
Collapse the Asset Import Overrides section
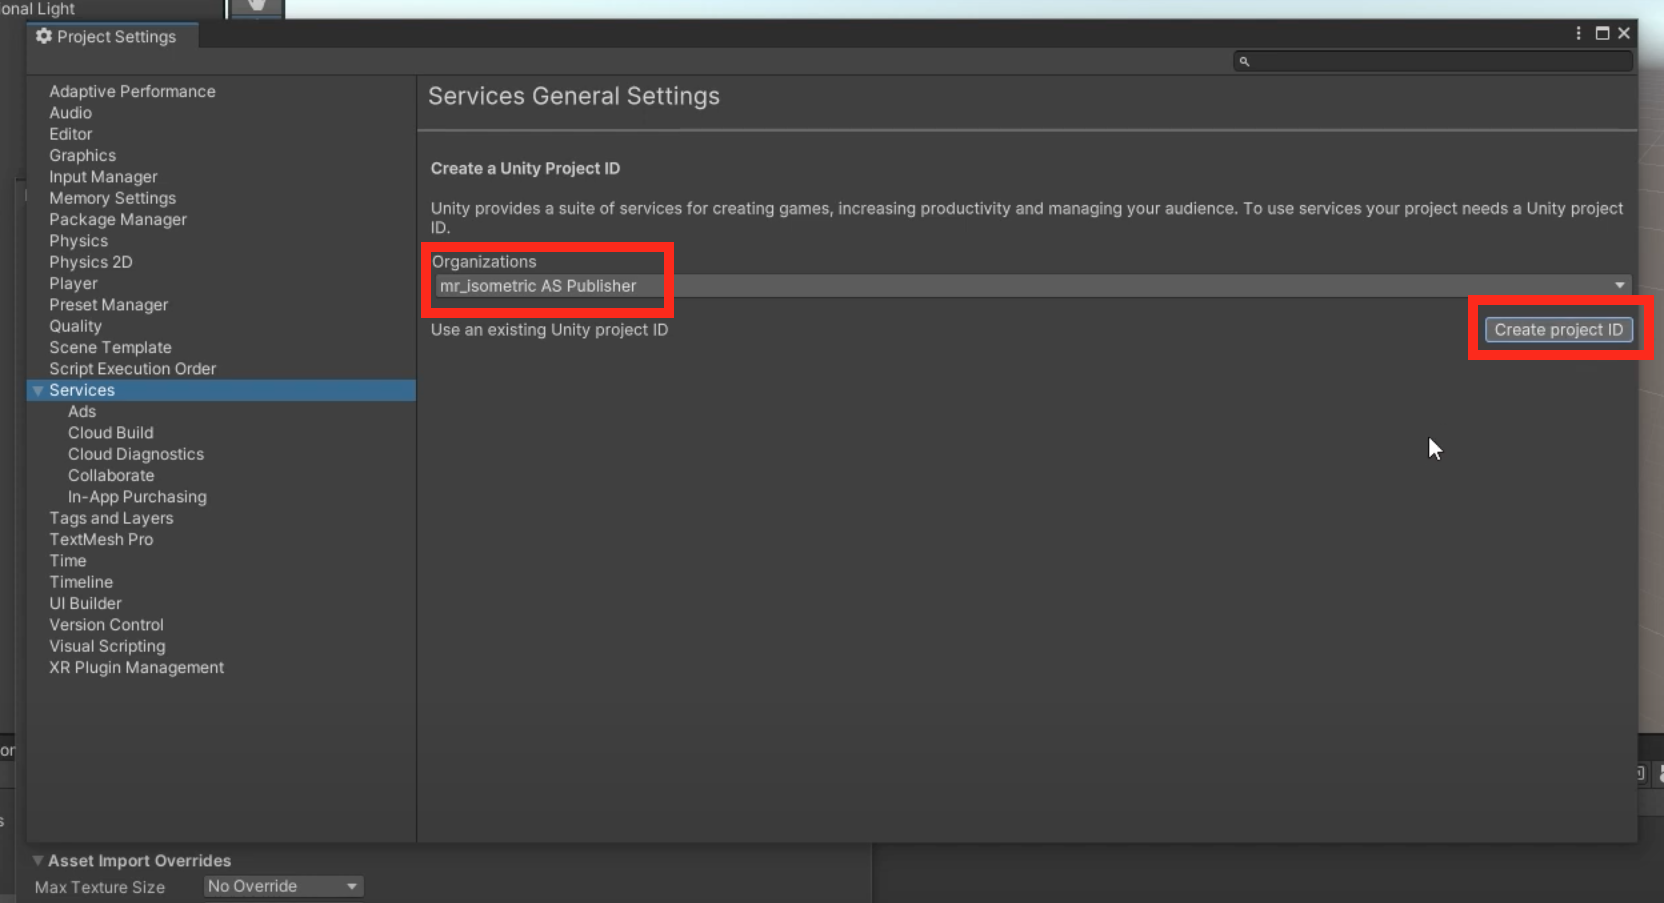pyautogui.click(x=38, y=861)
